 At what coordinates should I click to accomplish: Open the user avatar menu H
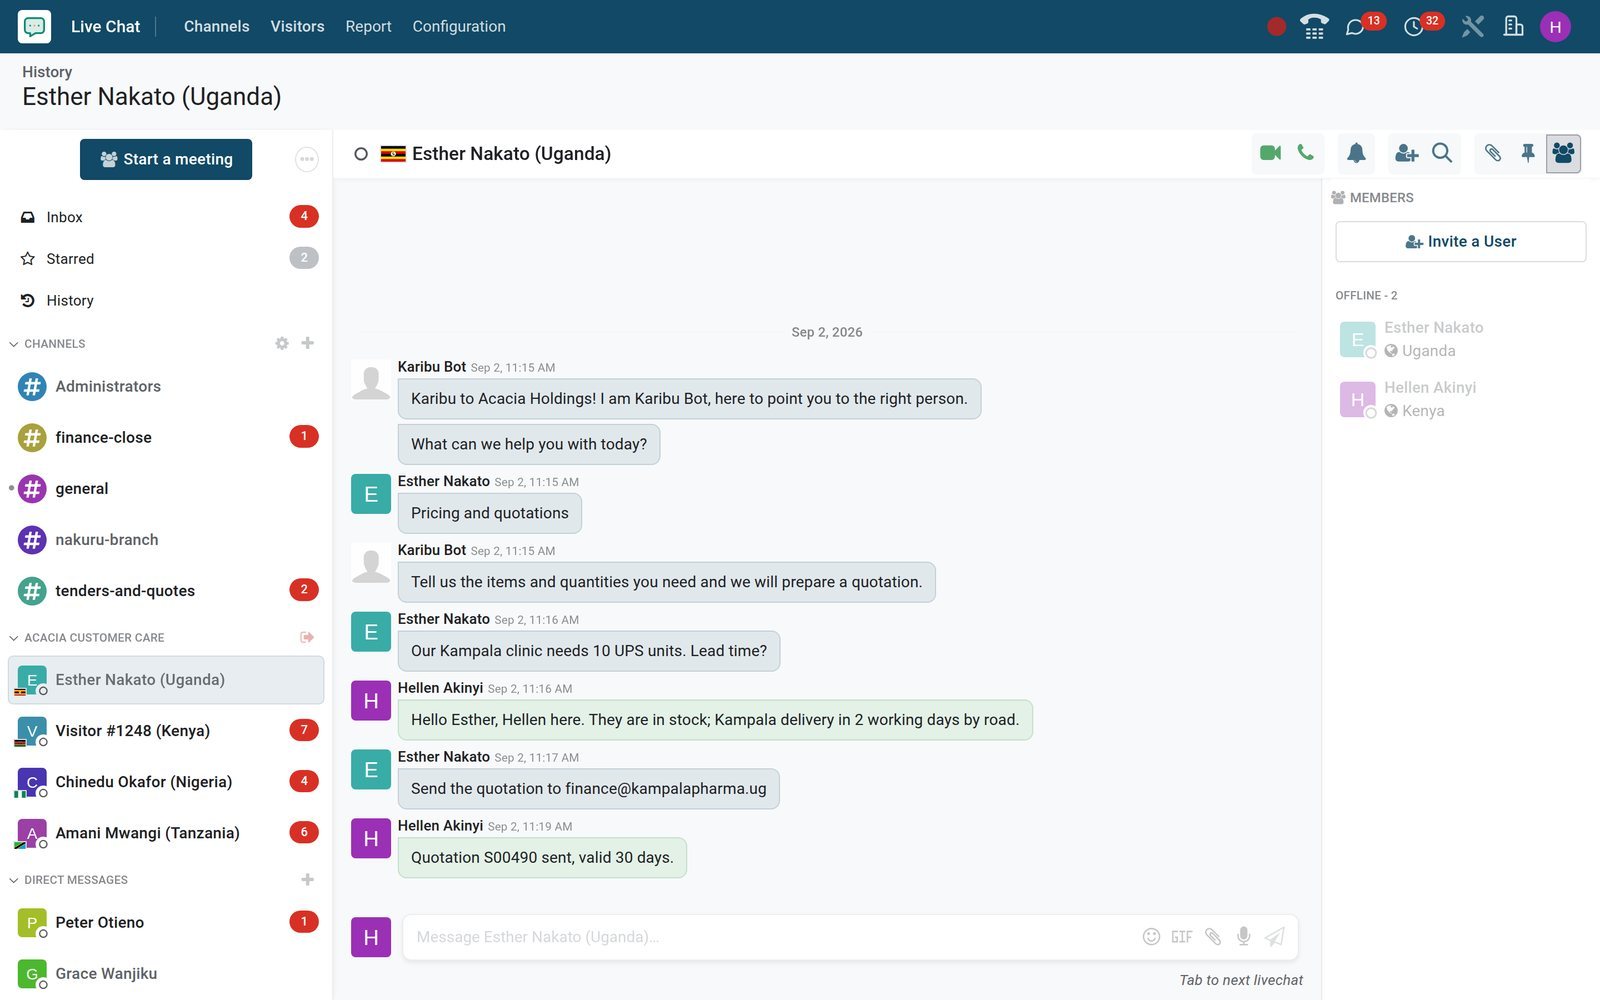(1555, 27)
